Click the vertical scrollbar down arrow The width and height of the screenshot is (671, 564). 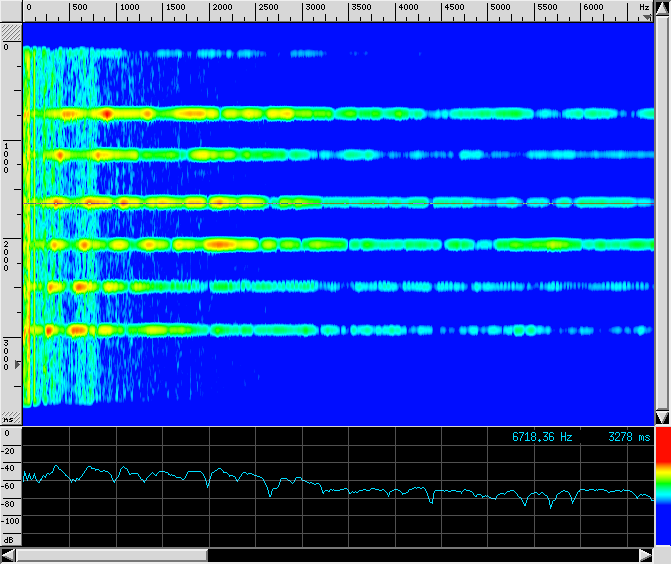tap(661, 417)
